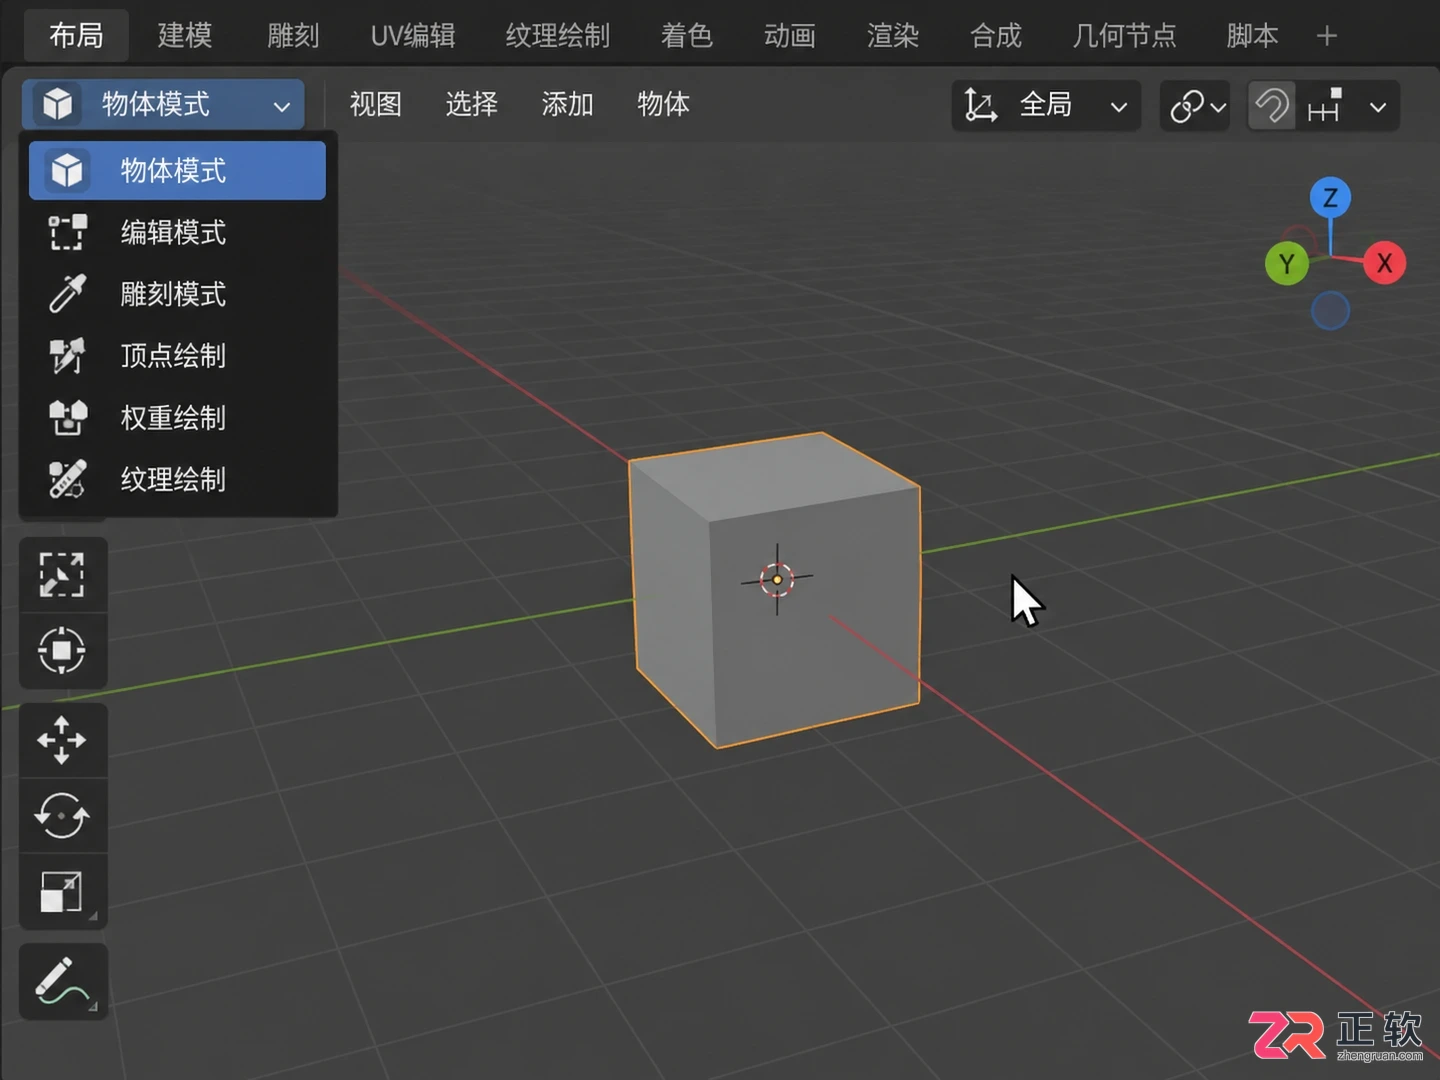Click the cube in the viewport
The width and height of the screenshot is (1440, 1080).
click(x=776, y=590)
